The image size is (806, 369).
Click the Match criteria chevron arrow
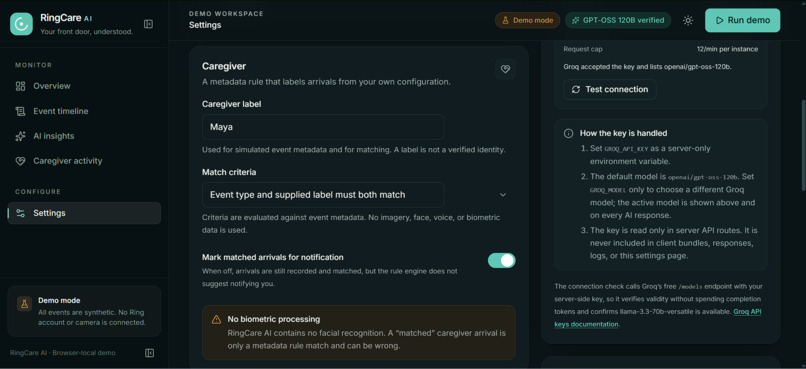point(503,195)
